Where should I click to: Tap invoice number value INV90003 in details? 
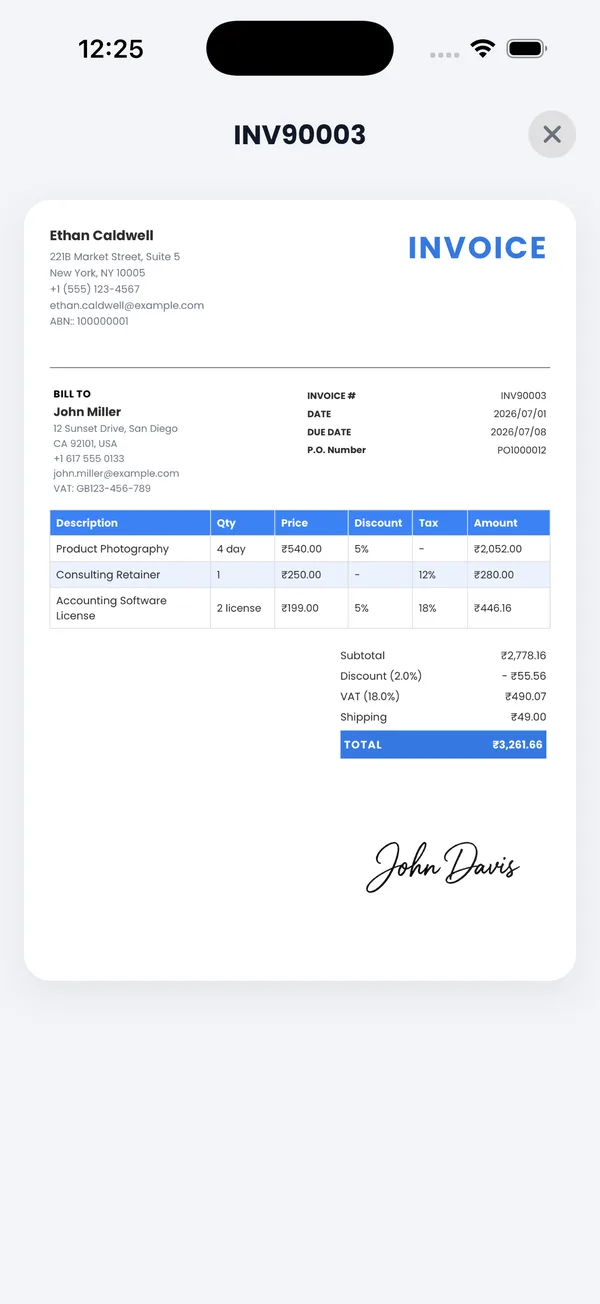pos(523,396)
